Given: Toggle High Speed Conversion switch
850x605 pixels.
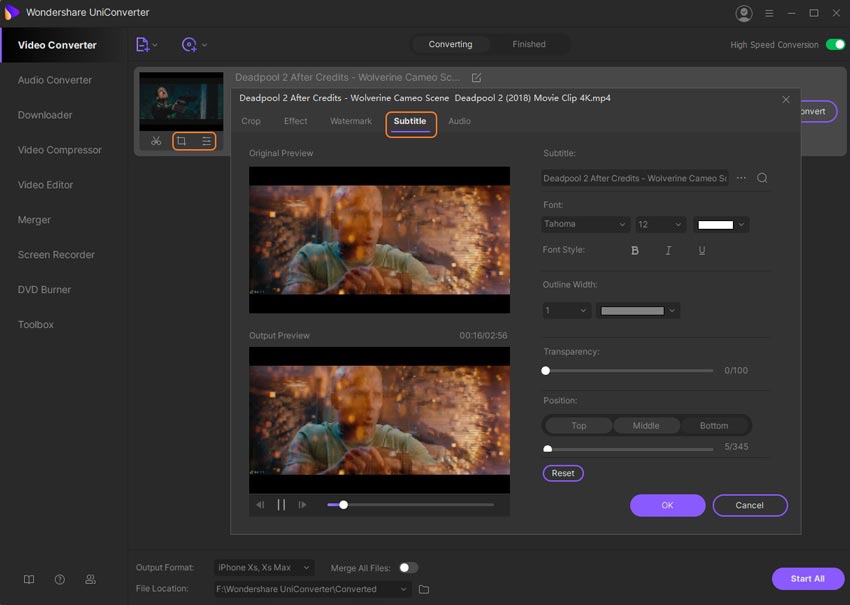Looking at the screenshot, I should tap(835, 44).
